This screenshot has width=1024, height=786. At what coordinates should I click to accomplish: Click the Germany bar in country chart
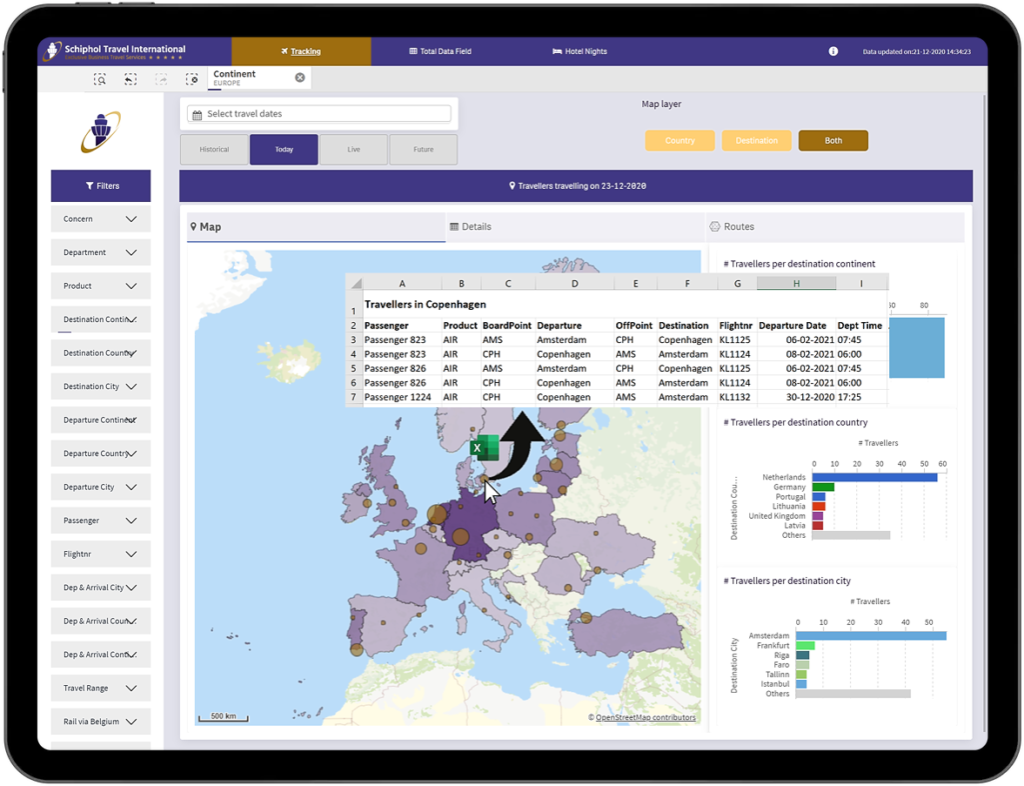click(824, 487)
